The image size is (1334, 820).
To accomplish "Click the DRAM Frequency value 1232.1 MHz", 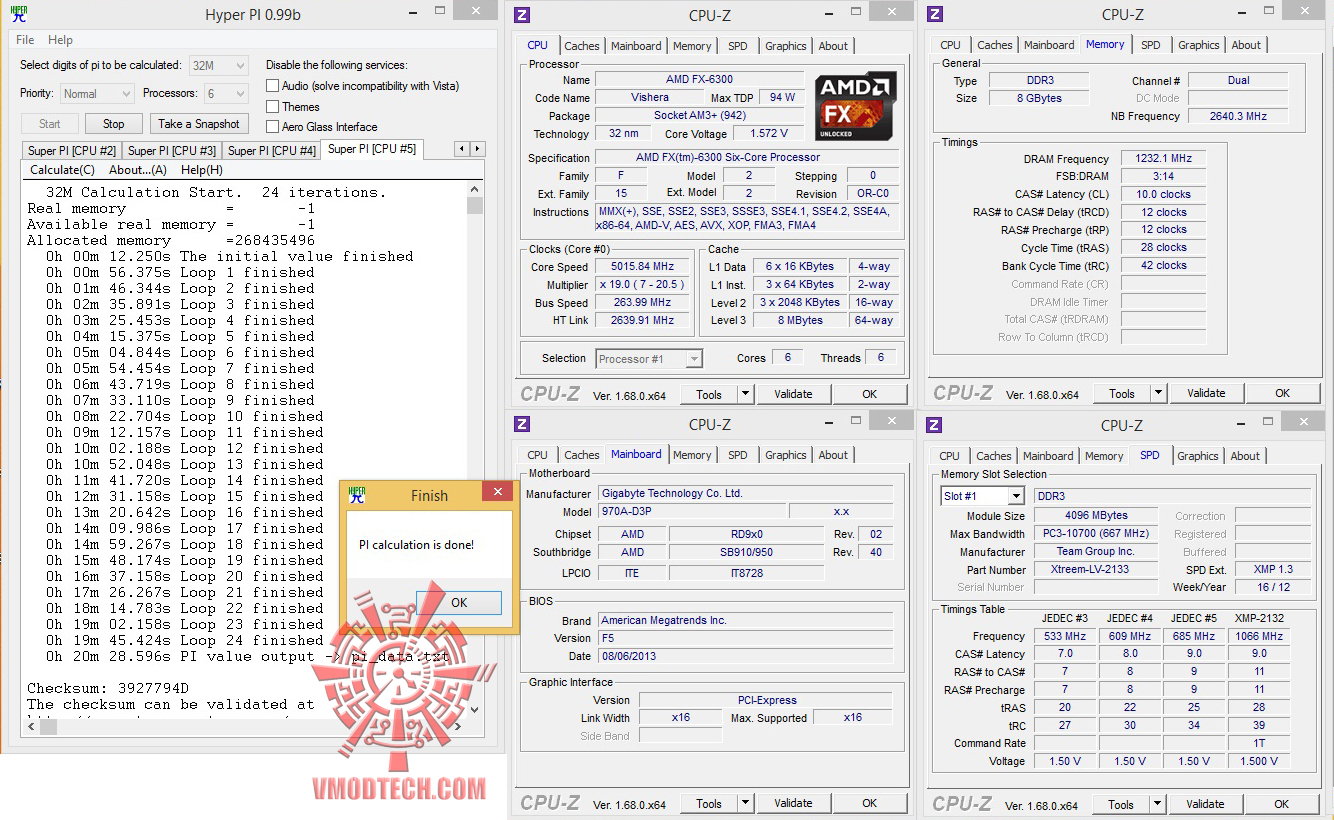I will coord(1163,159).
